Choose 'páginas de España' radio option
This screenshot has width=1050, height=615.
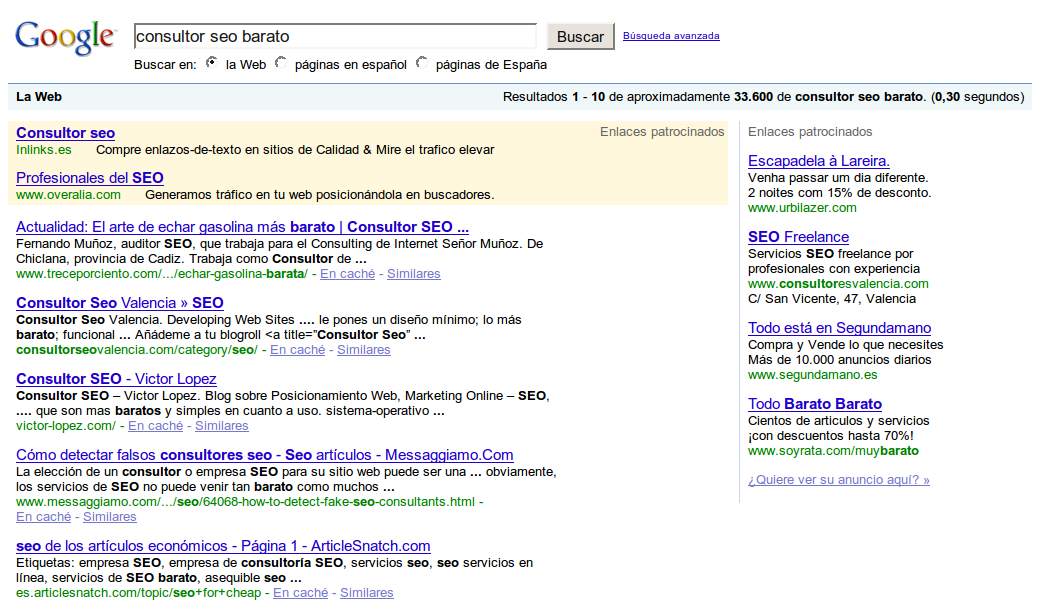point(422,63)
